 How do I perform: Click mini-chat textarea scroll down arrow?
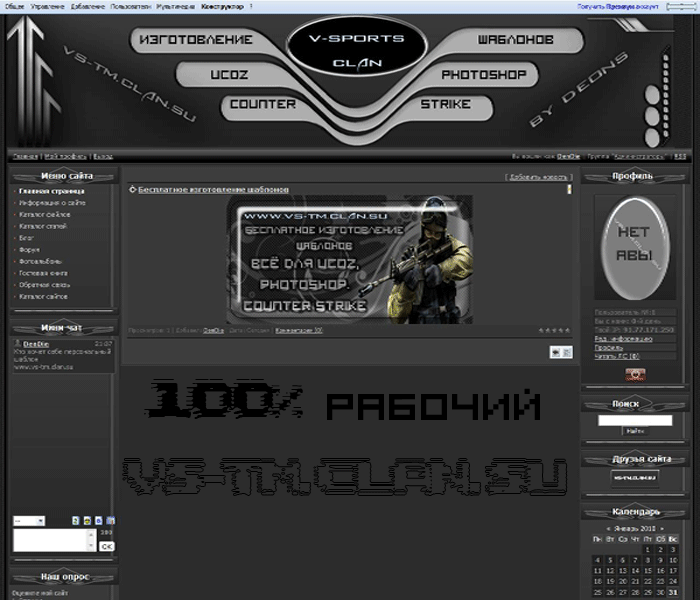coord(92,546)
